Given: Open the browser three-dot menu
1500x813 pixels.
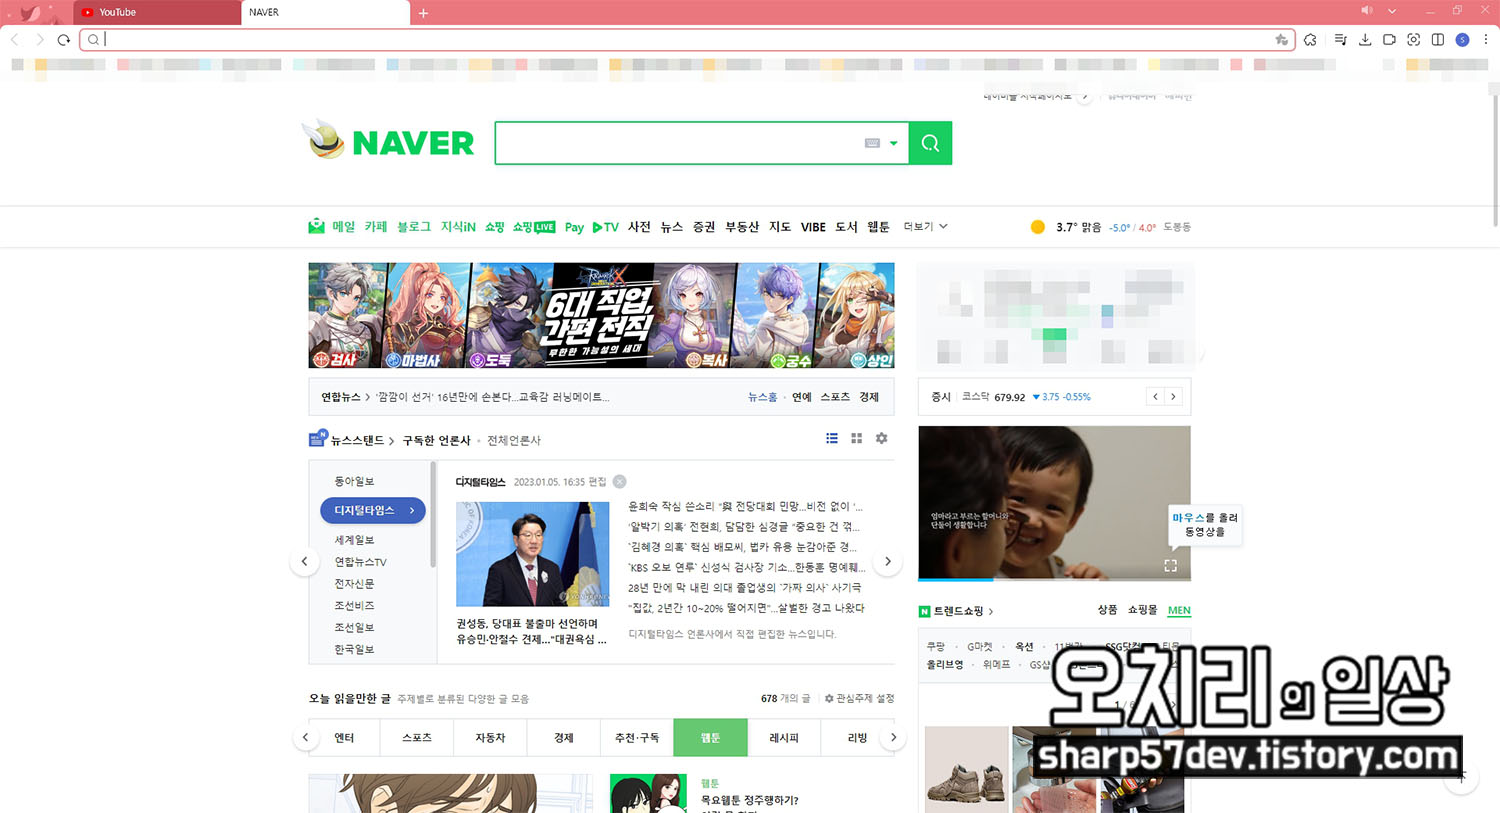Looking at the screenshot, I should pyautogui.click(x=1486, y=40).
